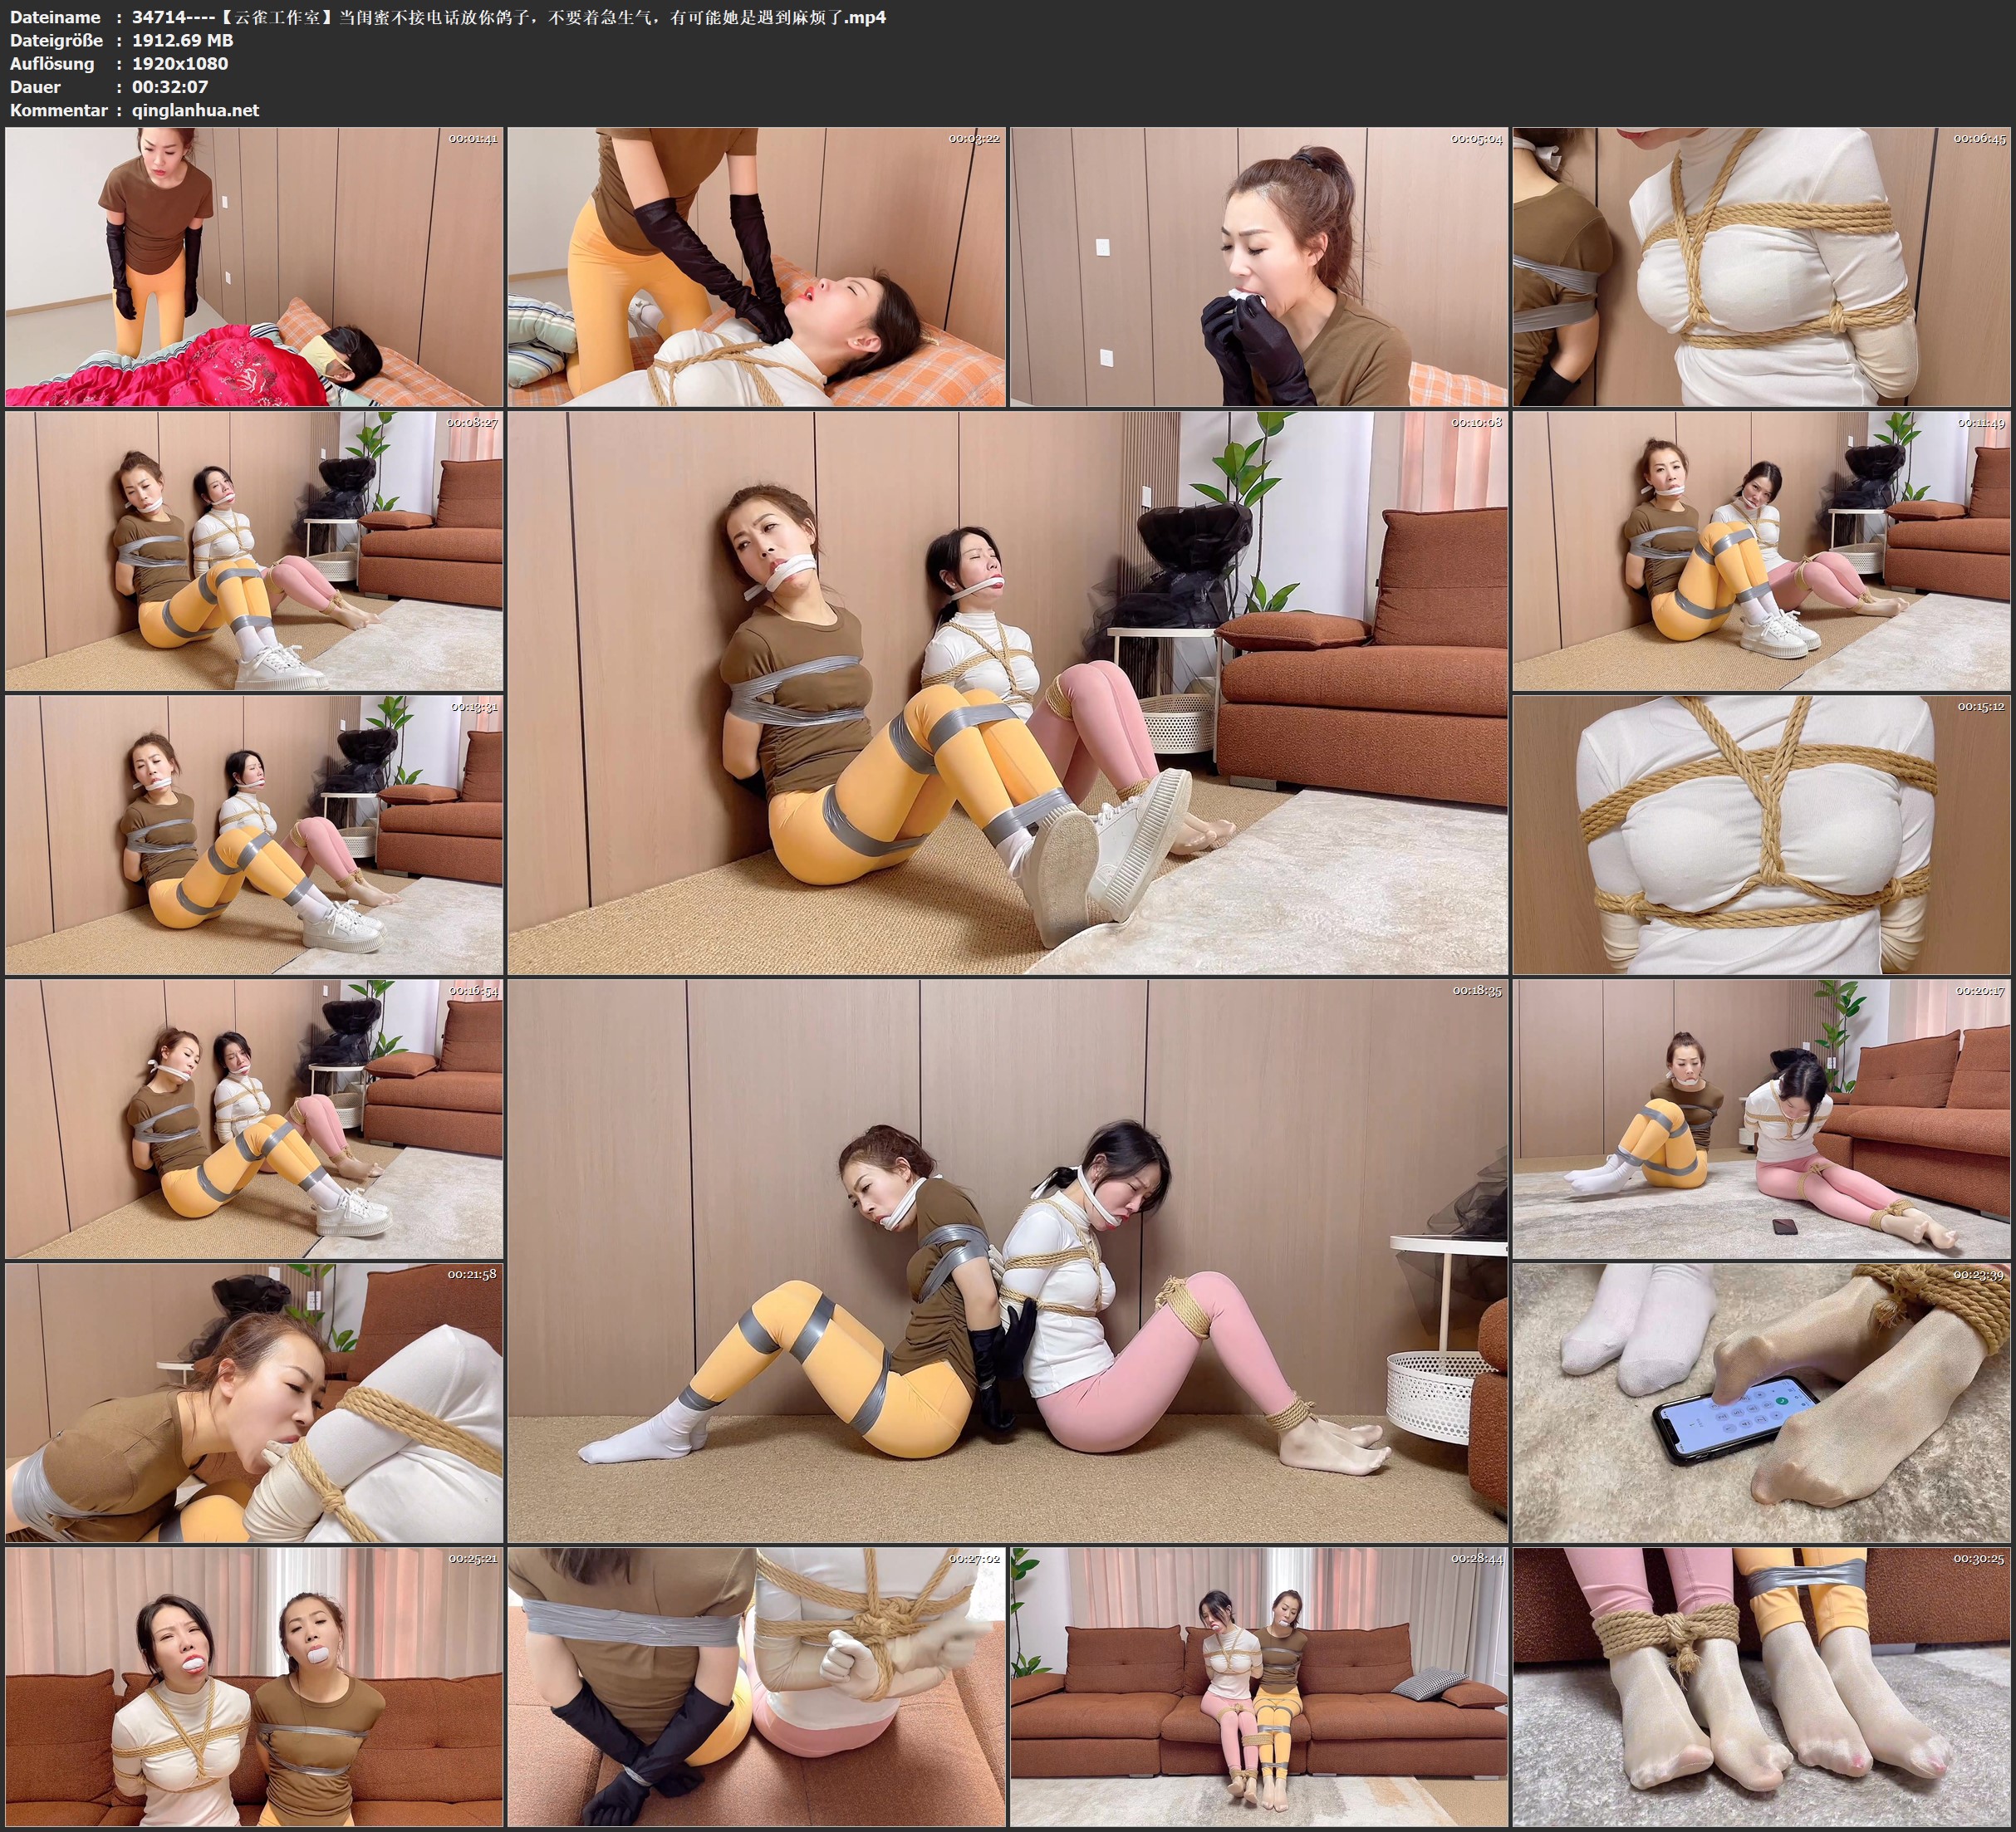Open the sofa wide-shot thumbnail at 00:28:44
The width and height of the screenshot is (2016, 1832).
(1258, 1687)
